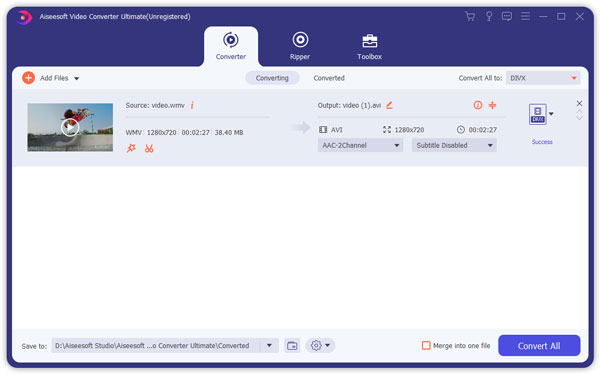
Task: Switch to the Ripper tab
Action: [x=300, y=47]
